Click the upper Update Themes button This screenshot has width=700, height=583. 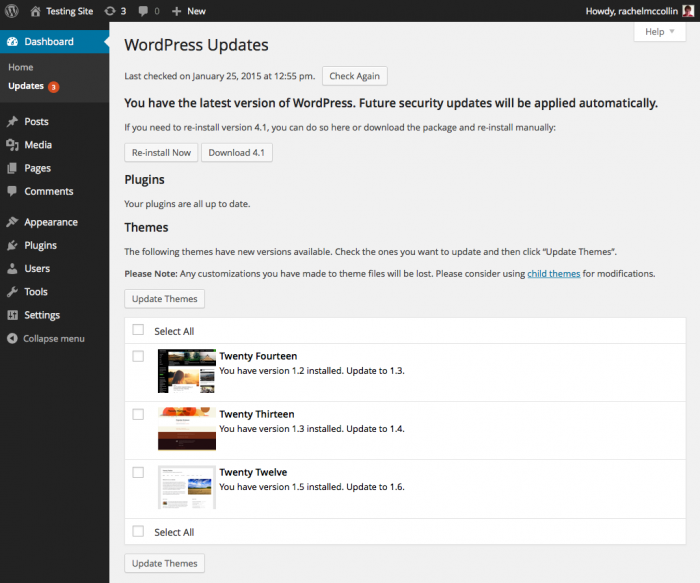click(164, 299)
